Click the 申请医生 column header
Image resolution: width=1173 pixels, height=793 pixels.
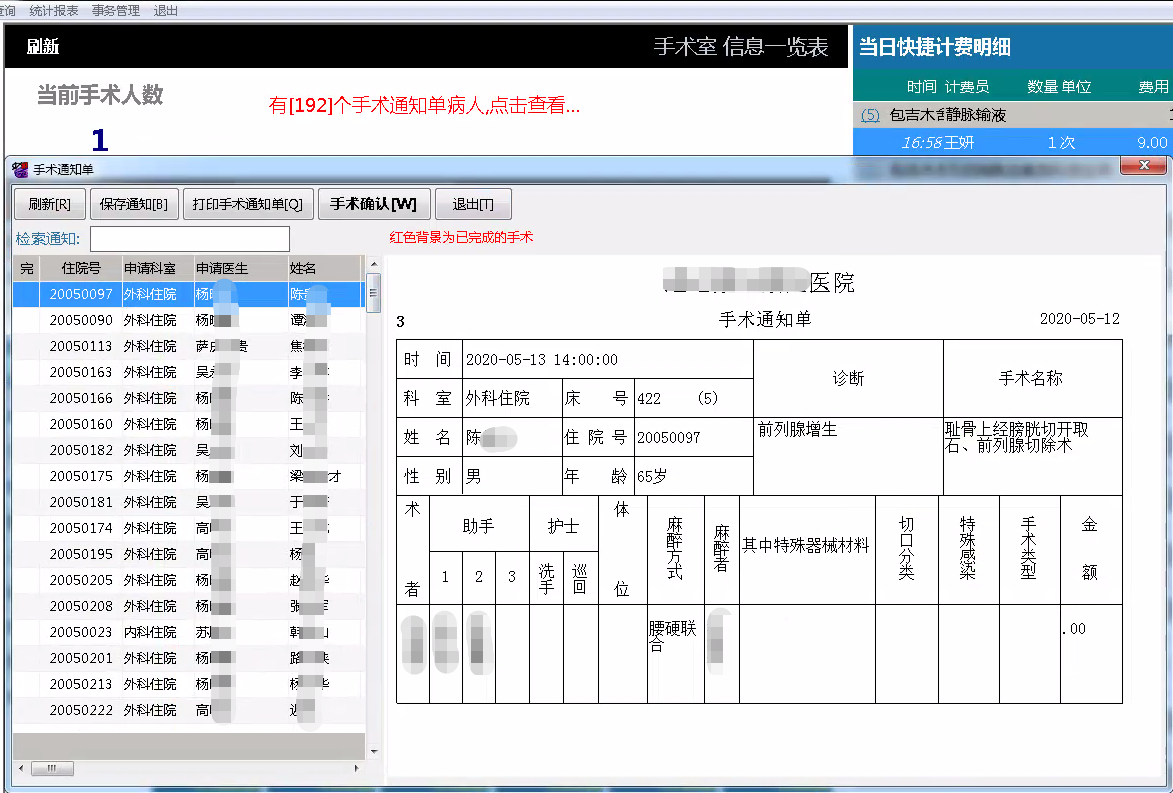(x=222, y=268)
